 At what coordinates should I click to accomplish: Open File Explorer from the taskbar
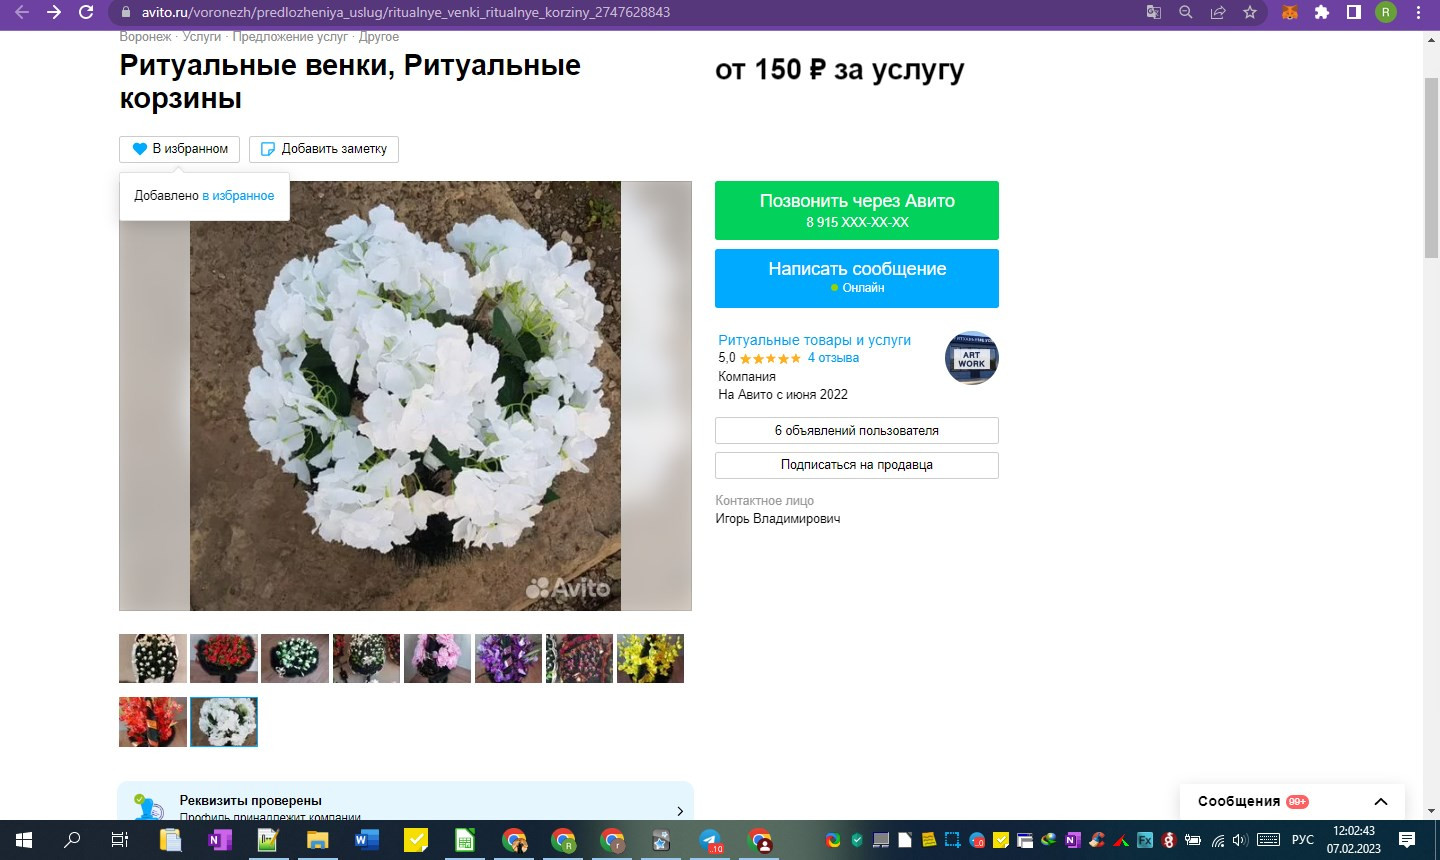pos(317,840)
